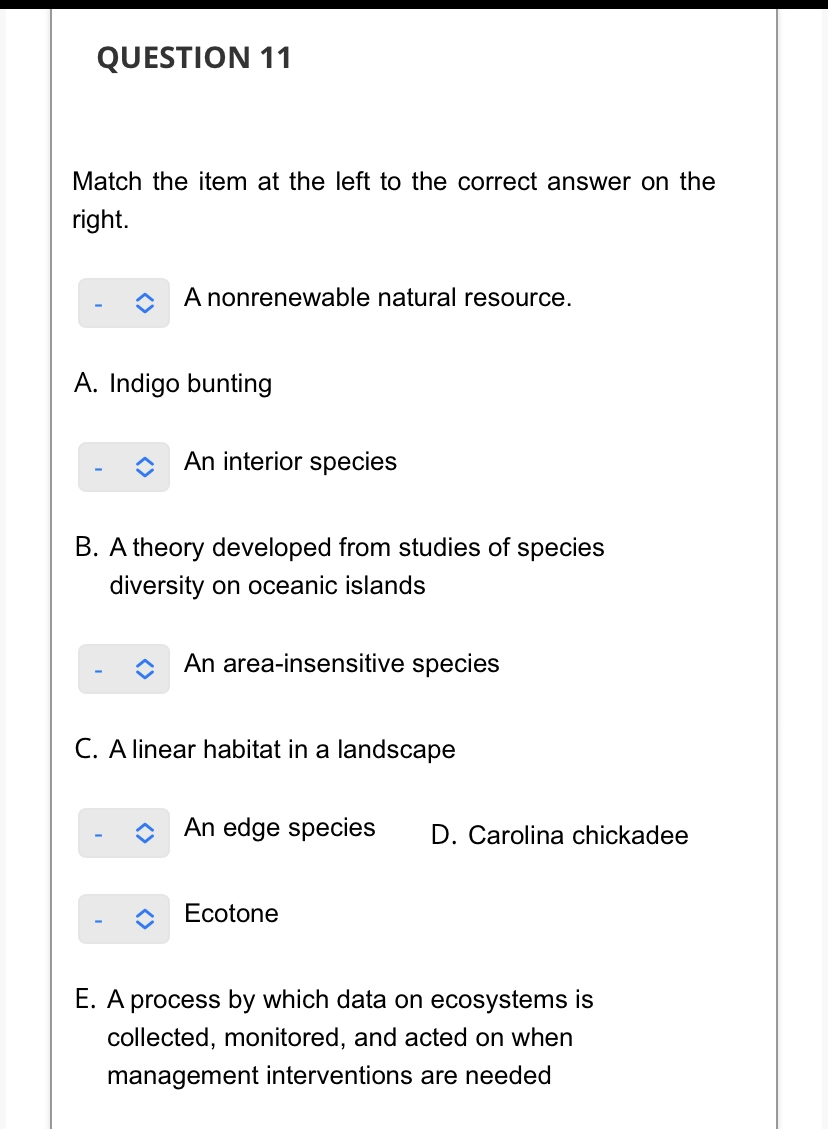Select the dash placeholder in the nonrenewable resource dropdown
This screenshot has width=828, height=1129.
point(98,304)
